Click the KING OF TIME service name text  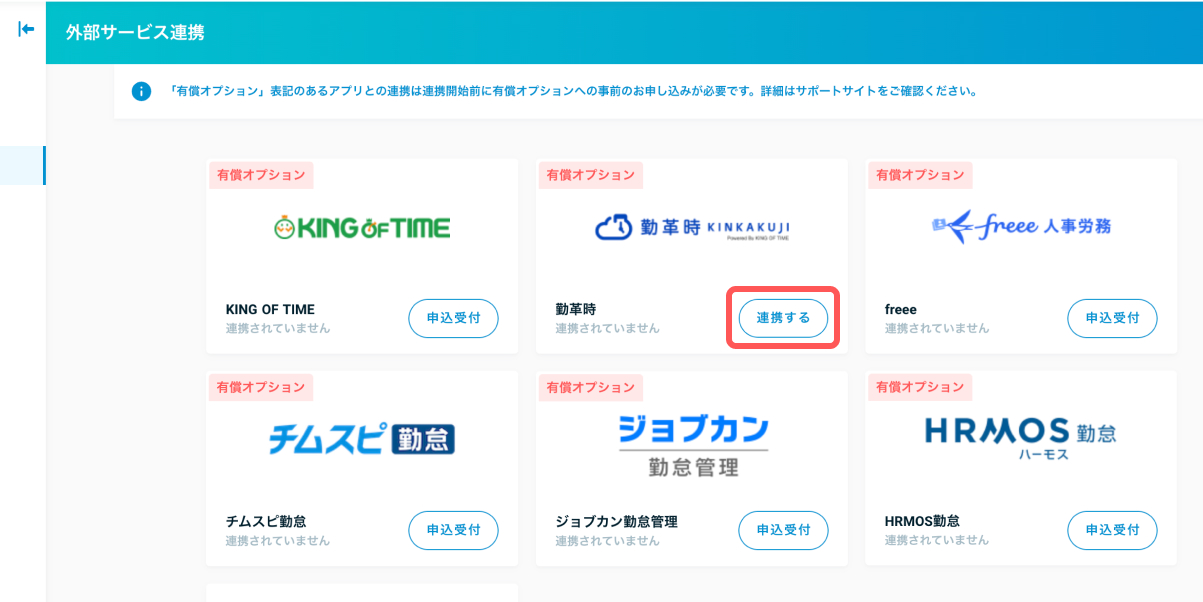tap(270, 310)
